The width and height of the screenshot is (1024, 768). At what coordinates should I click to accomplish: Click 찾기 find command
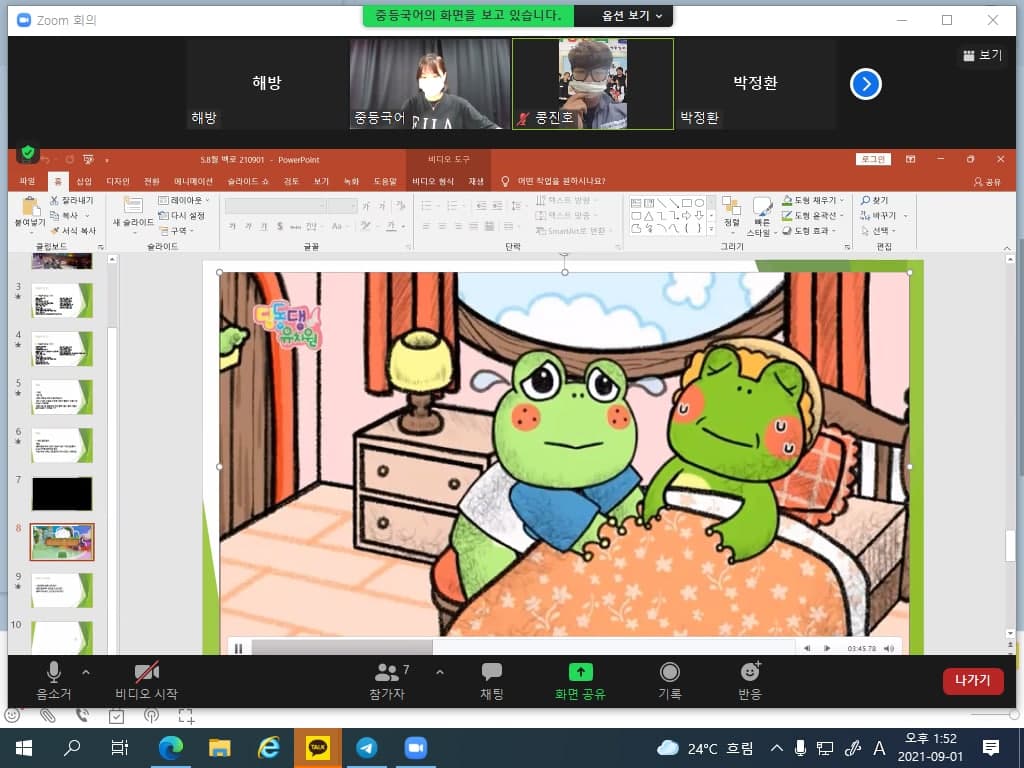(x=874, y=200)
